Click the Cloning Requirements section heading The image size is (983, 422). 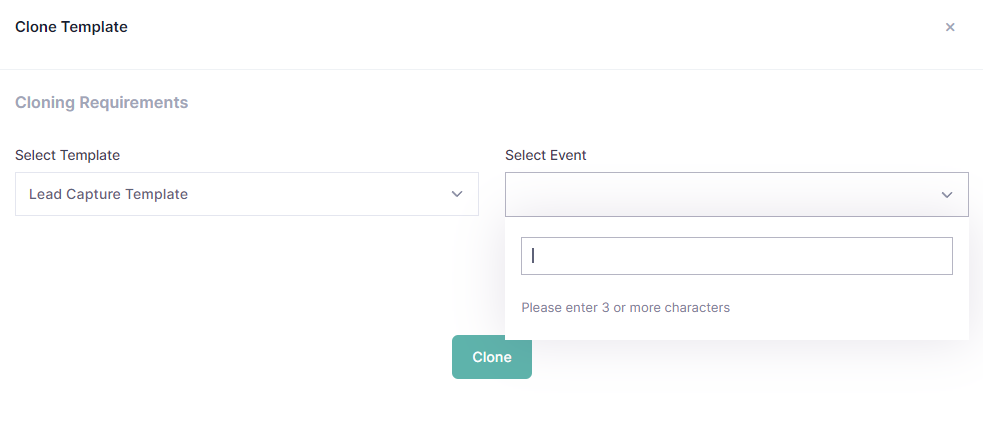pos(101,102)
